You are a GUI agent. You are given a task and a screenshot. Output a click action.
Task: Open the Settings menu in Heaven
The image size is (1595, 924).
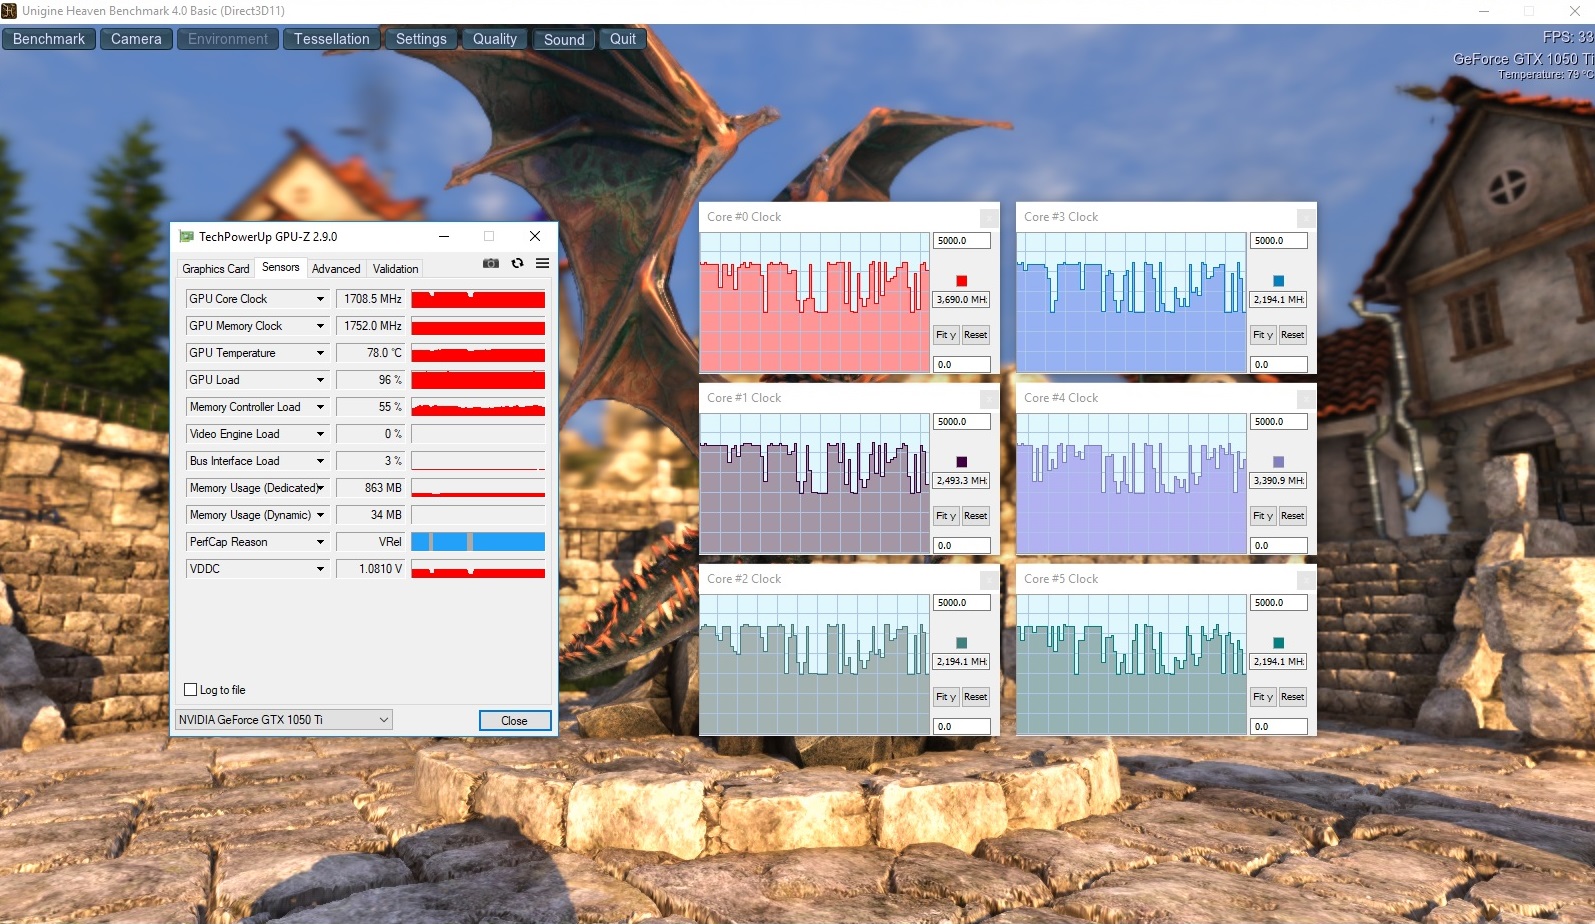(x=421, y=39)
